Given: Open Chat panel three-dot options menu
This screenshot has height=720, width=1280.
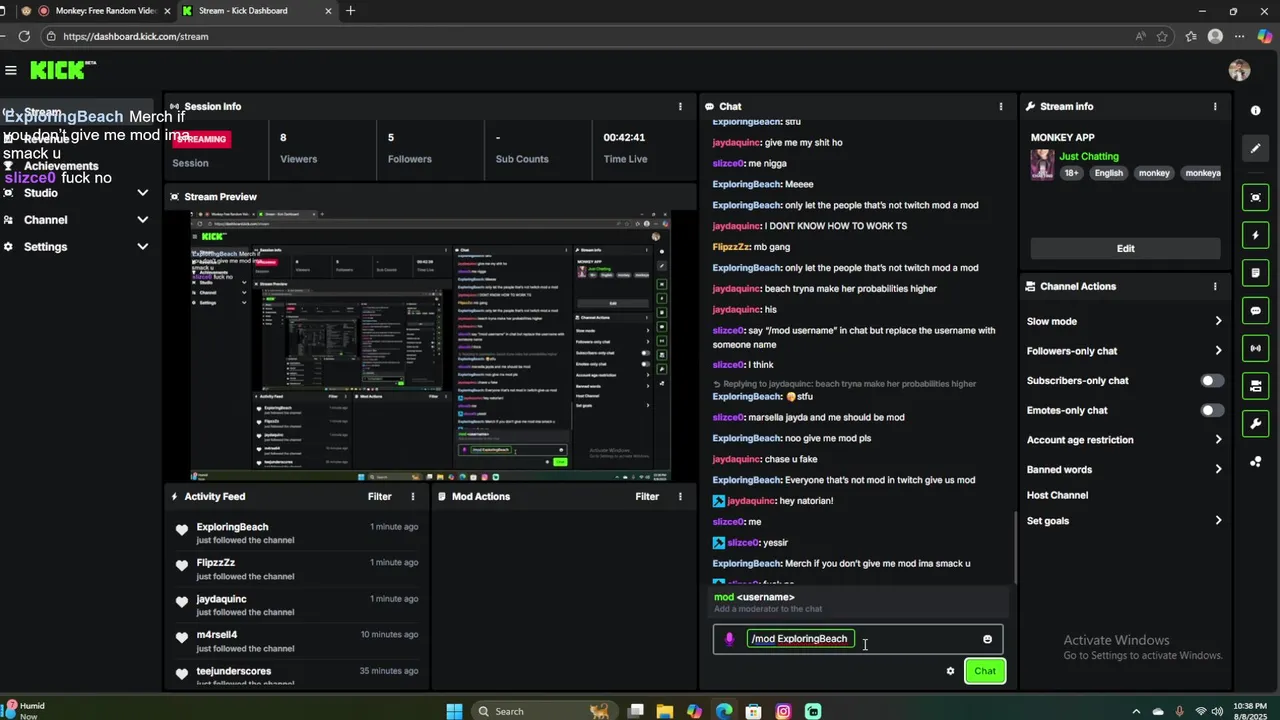Looking at the screenshot, I should click(1000, 106).
